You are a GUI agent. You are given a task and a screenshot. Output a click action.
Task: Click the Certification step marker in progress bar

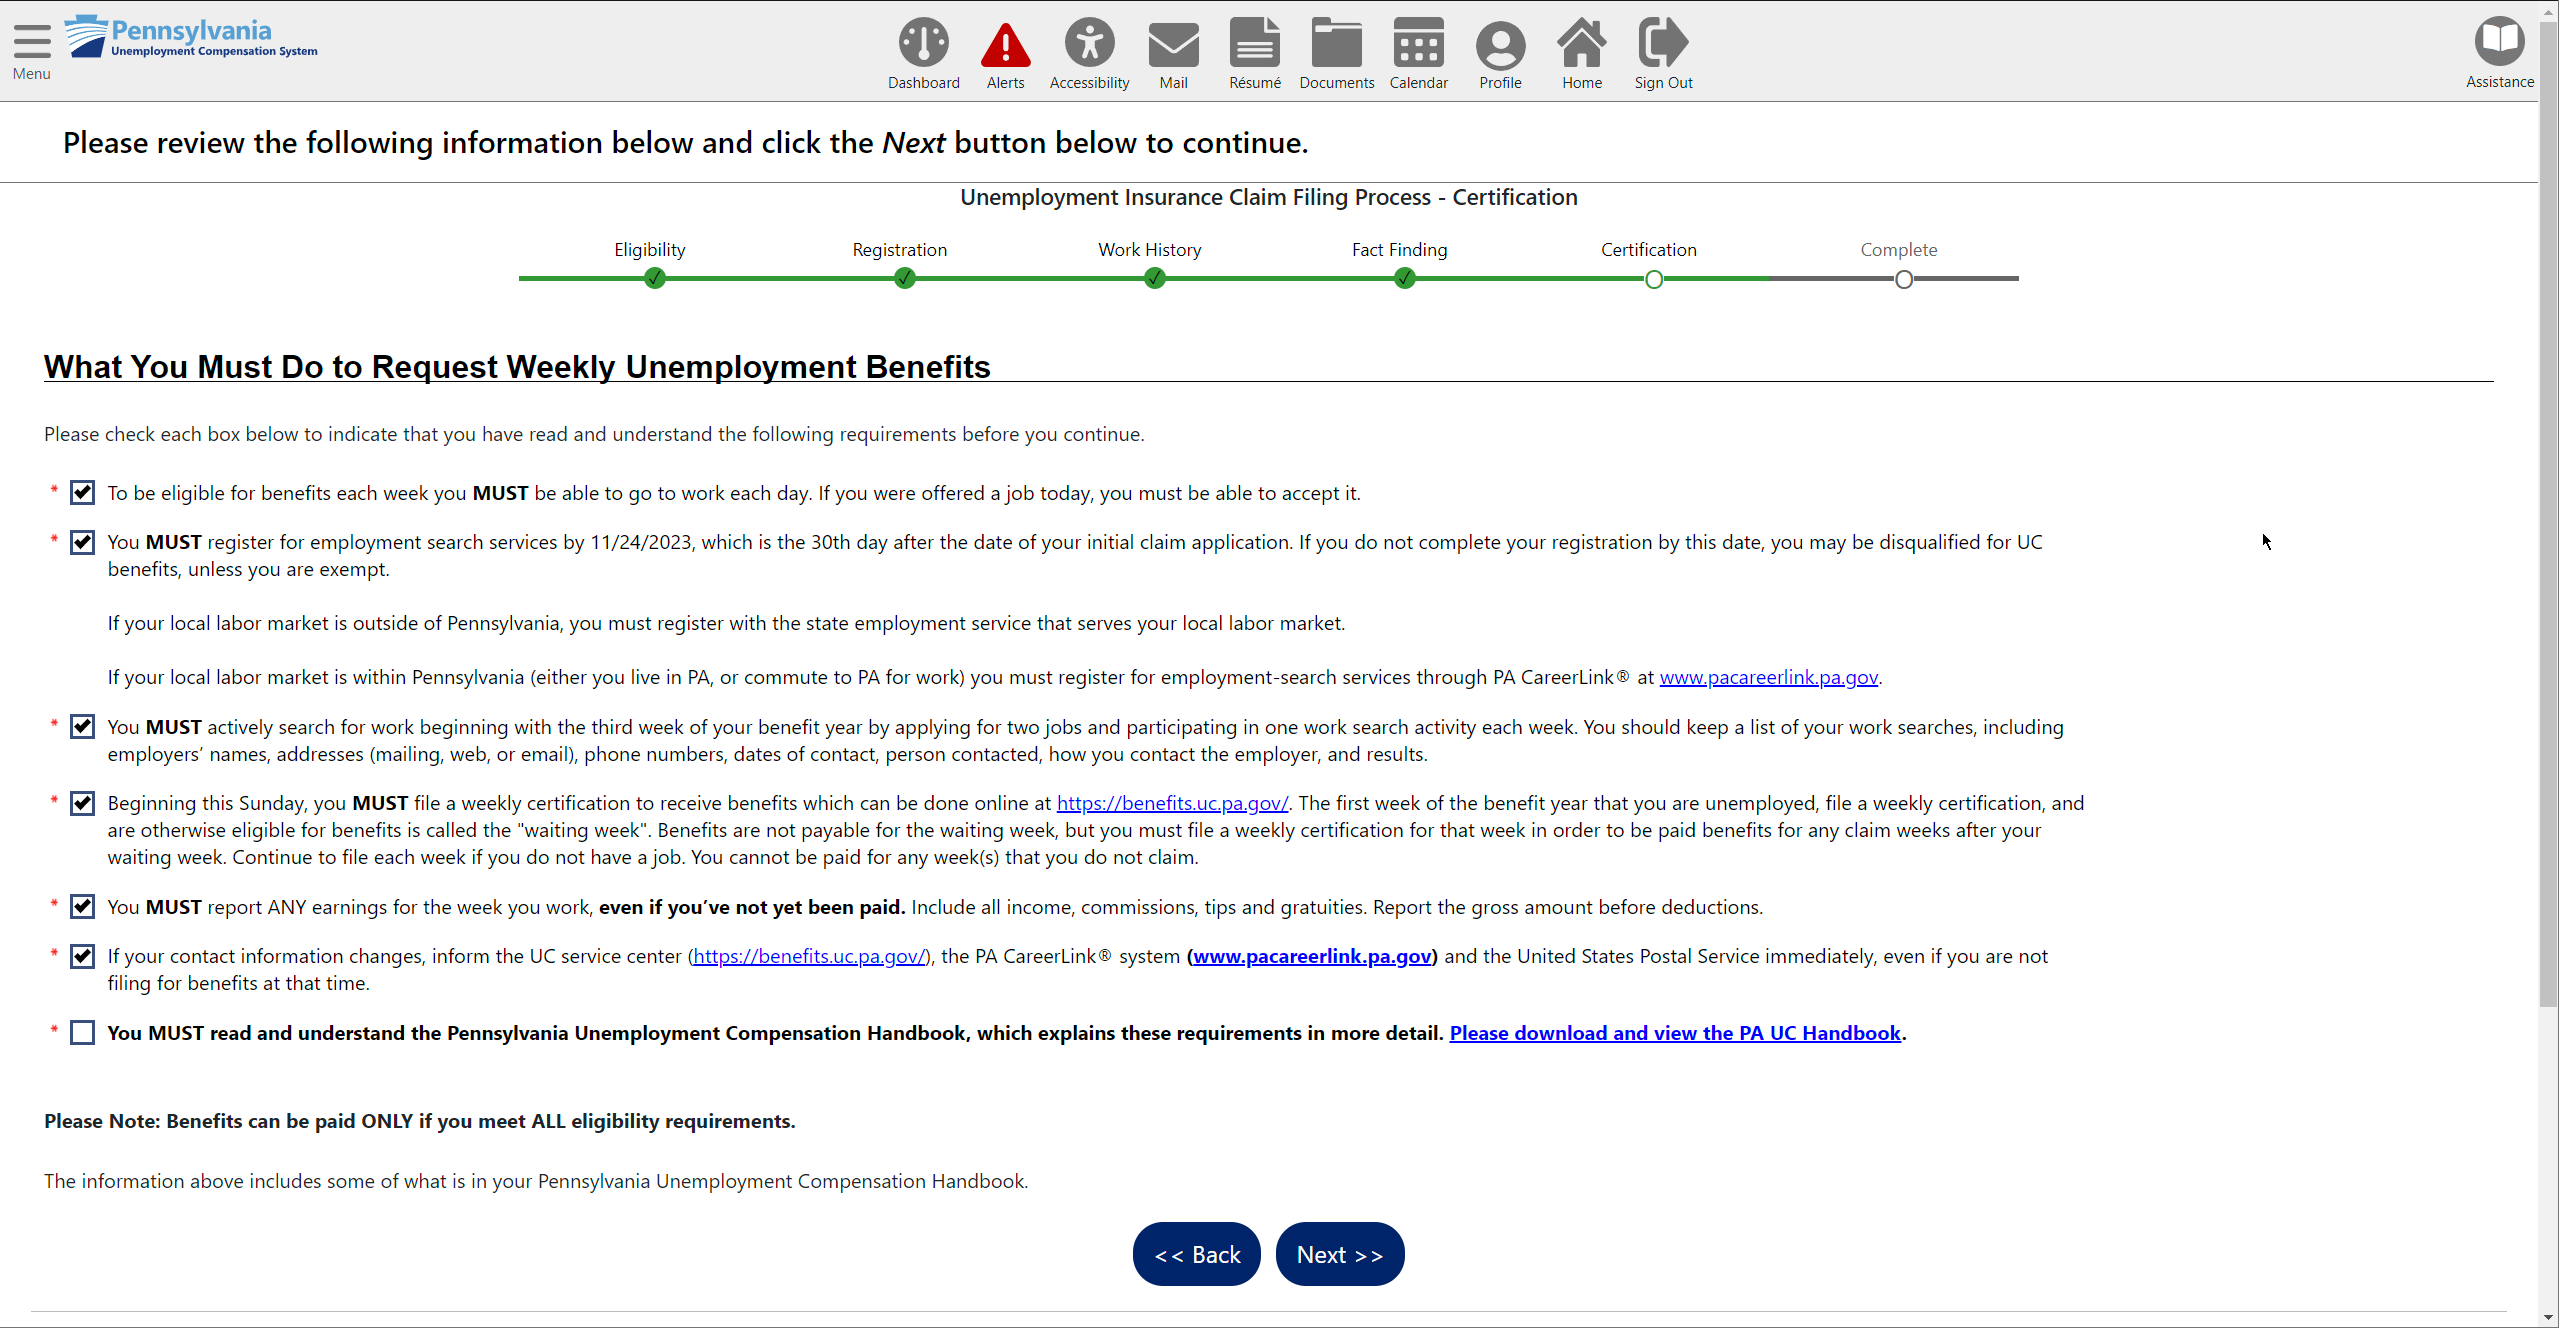1654,279
